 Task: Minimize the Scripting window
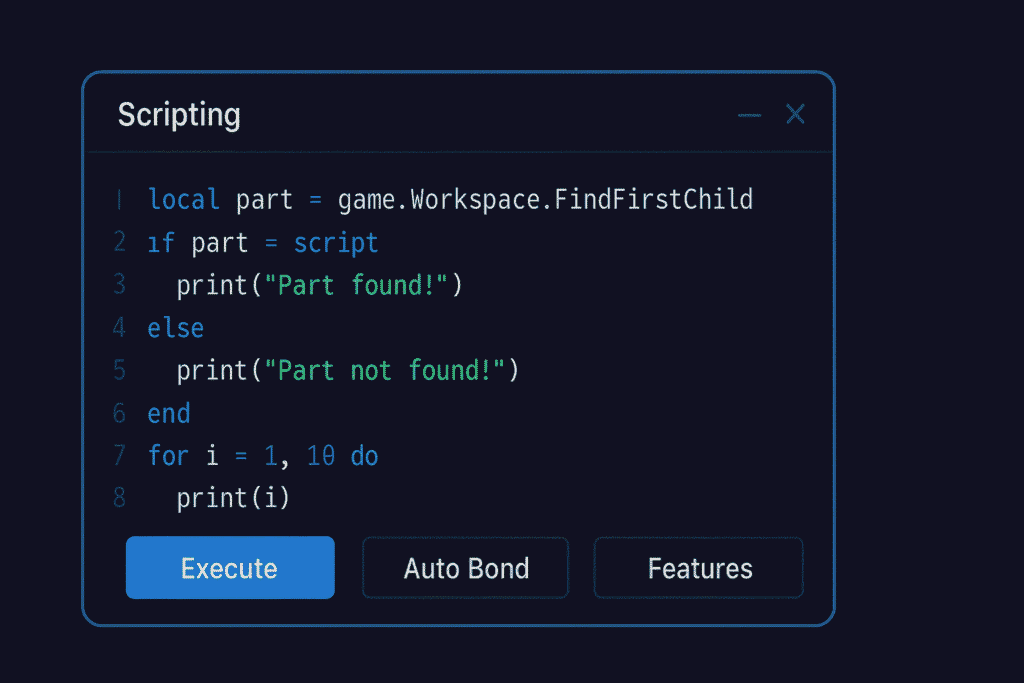coord(749,115)
